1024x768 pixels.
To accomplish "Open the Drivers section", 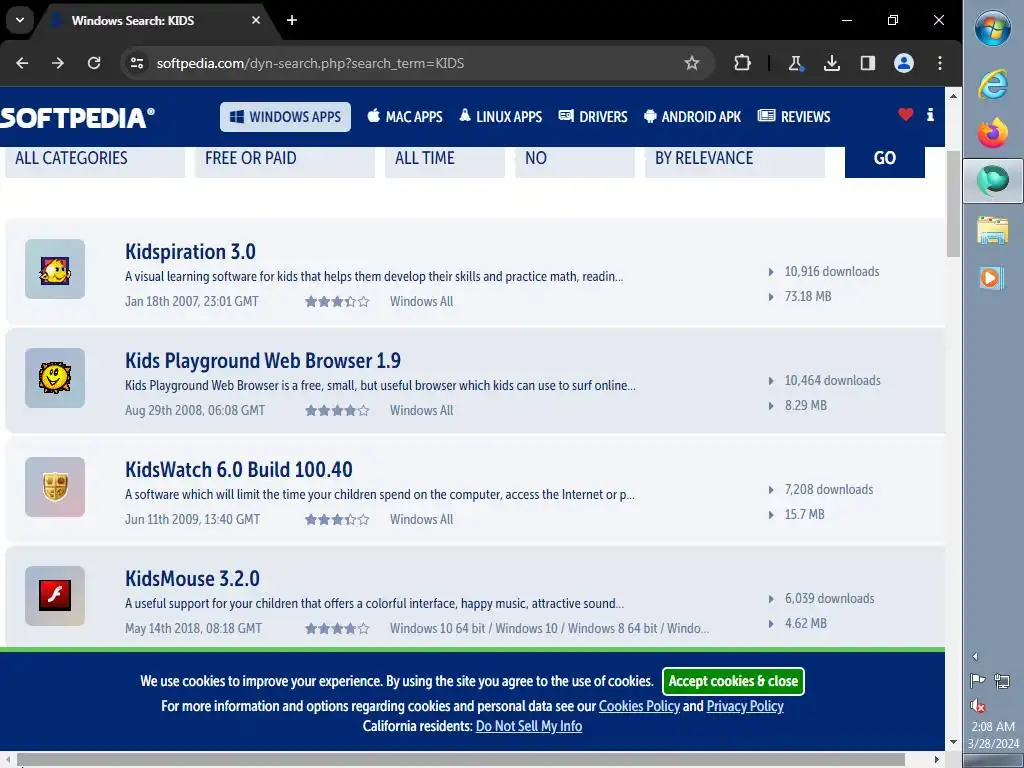I will [593, 117].
